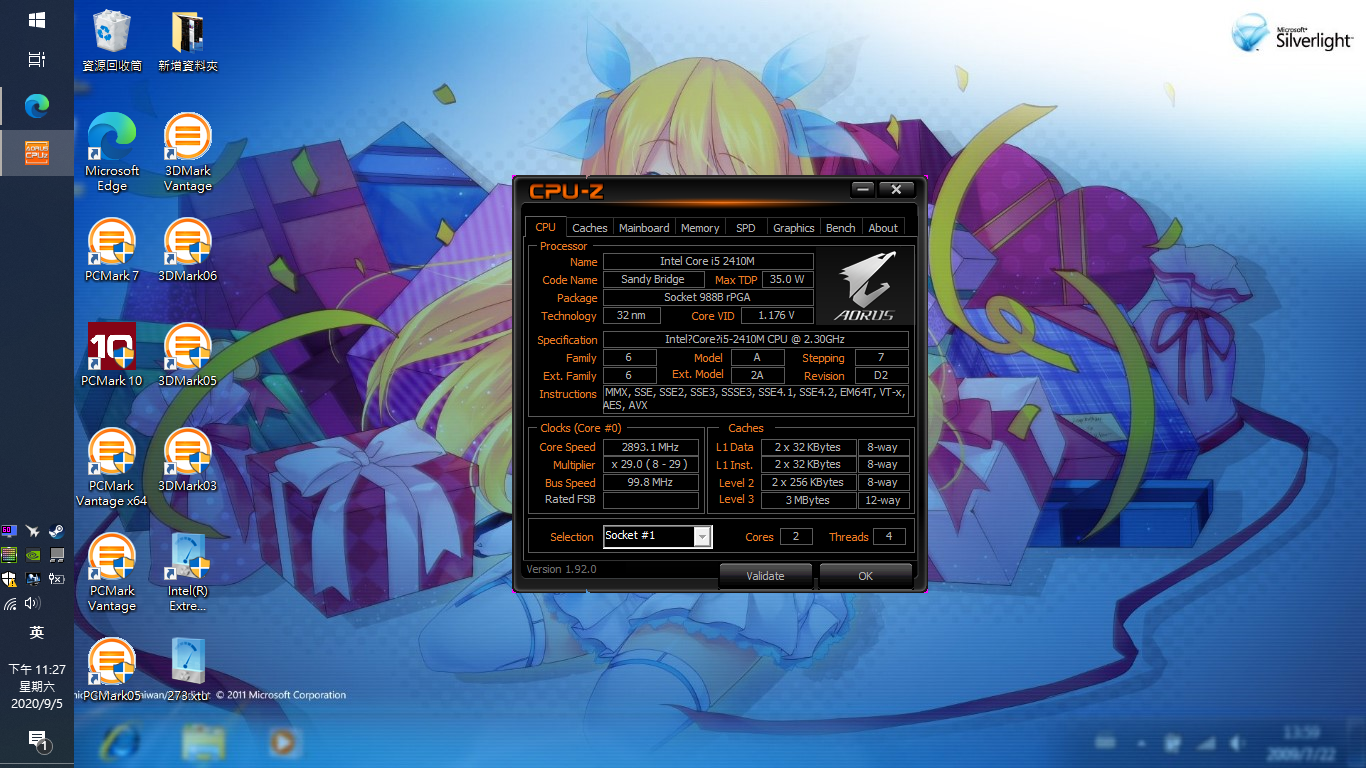The width and height of the screenshot is (1366, 768).
Task: Select AORUS CPU-Z taskbar button
Action: (37, 152)
